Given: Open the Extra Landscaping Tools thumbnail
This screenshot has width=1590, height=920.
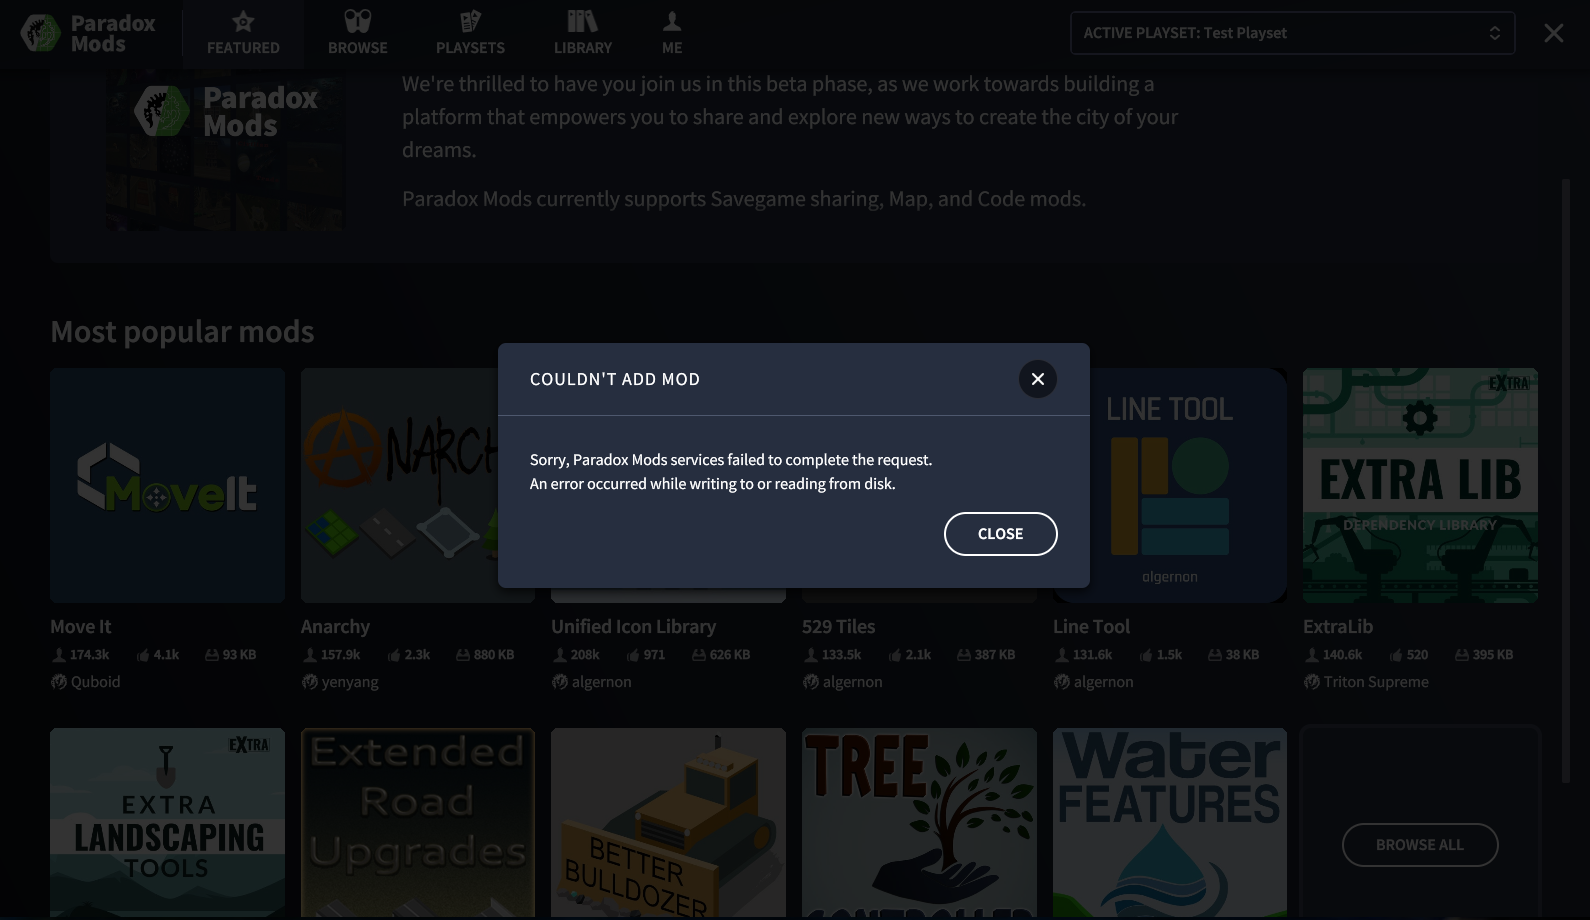Looking at the screenshot, I should pos(167,823).
